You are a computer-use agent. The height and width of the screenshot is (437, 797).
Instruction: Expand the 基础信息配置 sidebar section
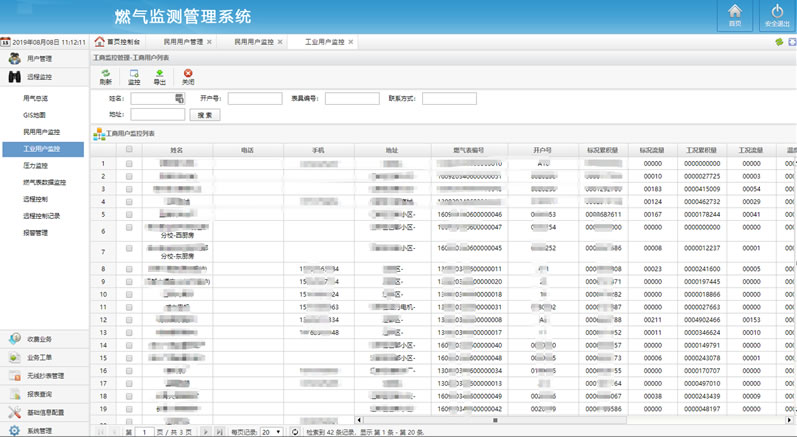pos(45,412)
